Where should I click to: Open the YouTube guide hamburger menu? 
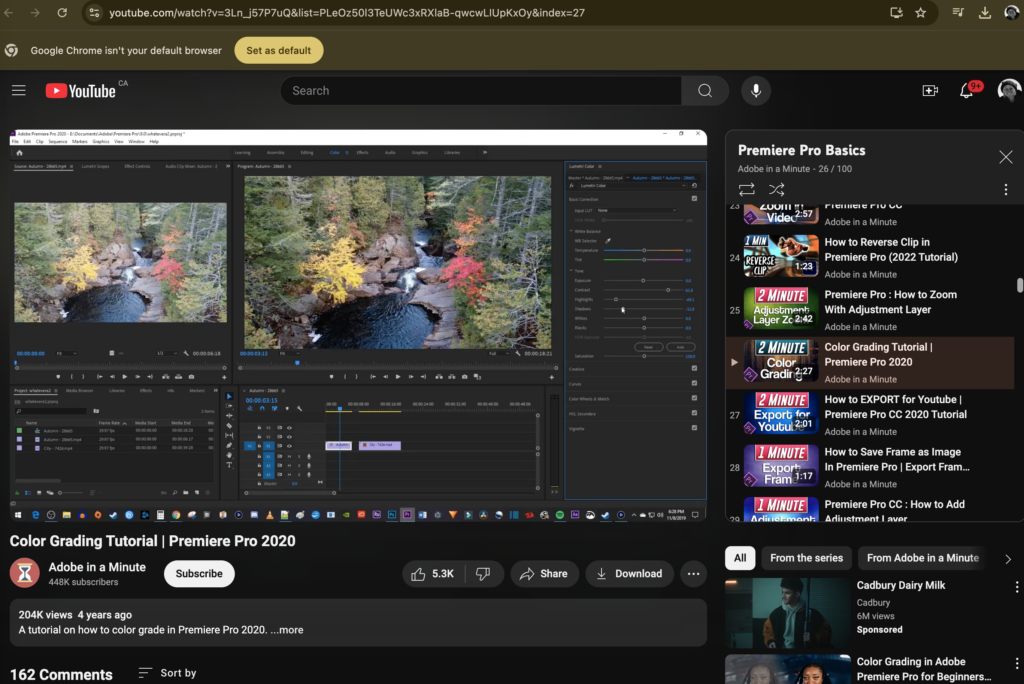click(x=18, y=91)
